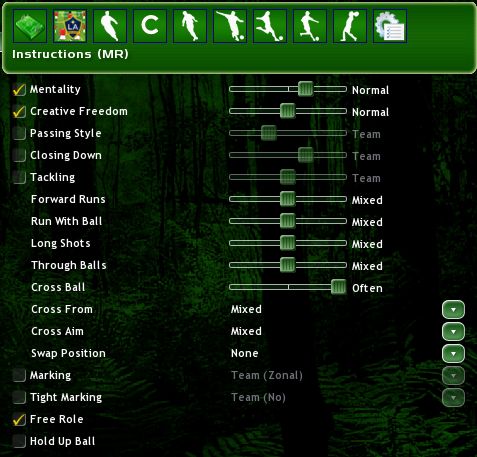Click the Passing Style slider handle

tap(269, 133)
